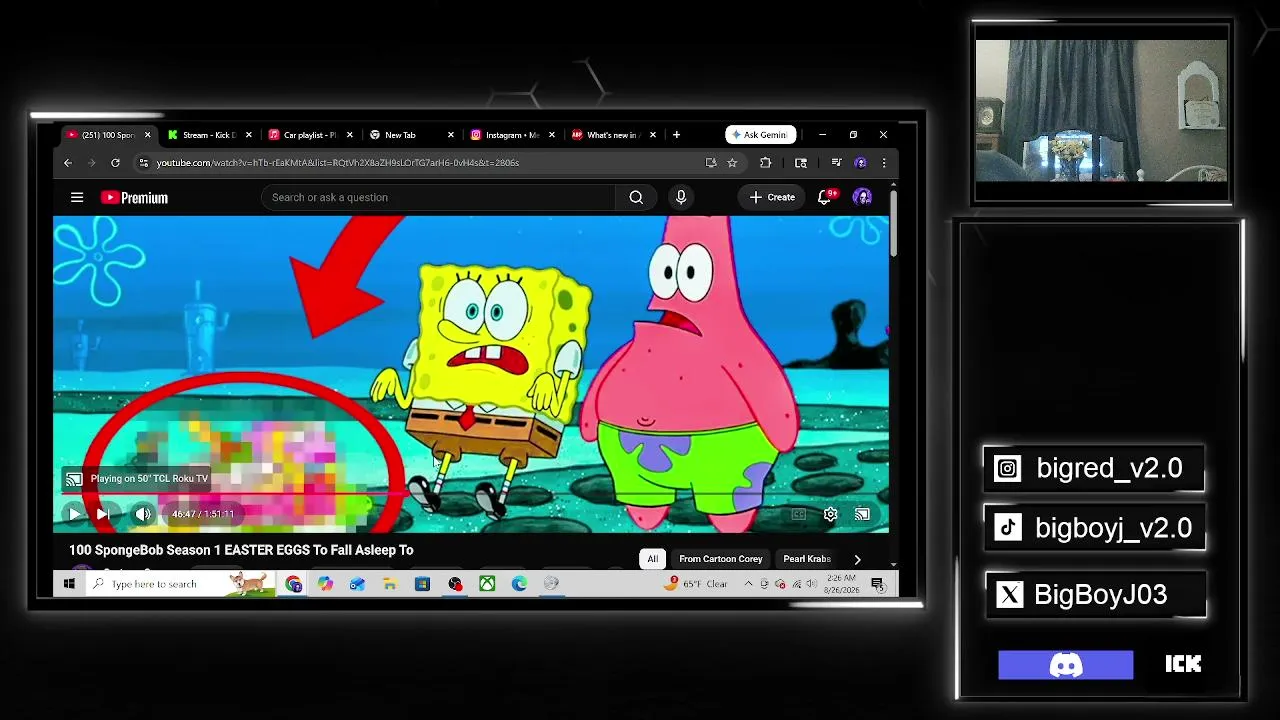
Task: Go to YouTube Premium home logo
Action: pos(134,197)
